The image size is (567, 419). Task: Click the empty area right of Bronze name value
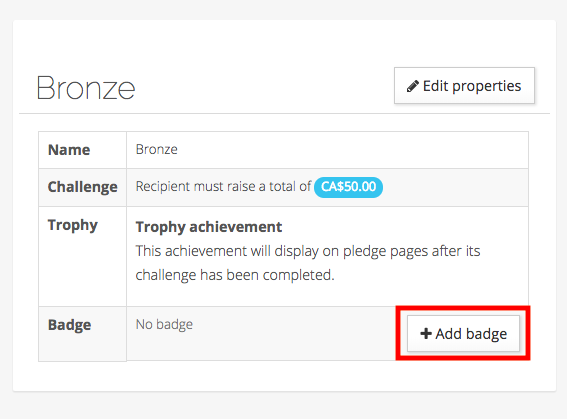(x=353, y=150)
